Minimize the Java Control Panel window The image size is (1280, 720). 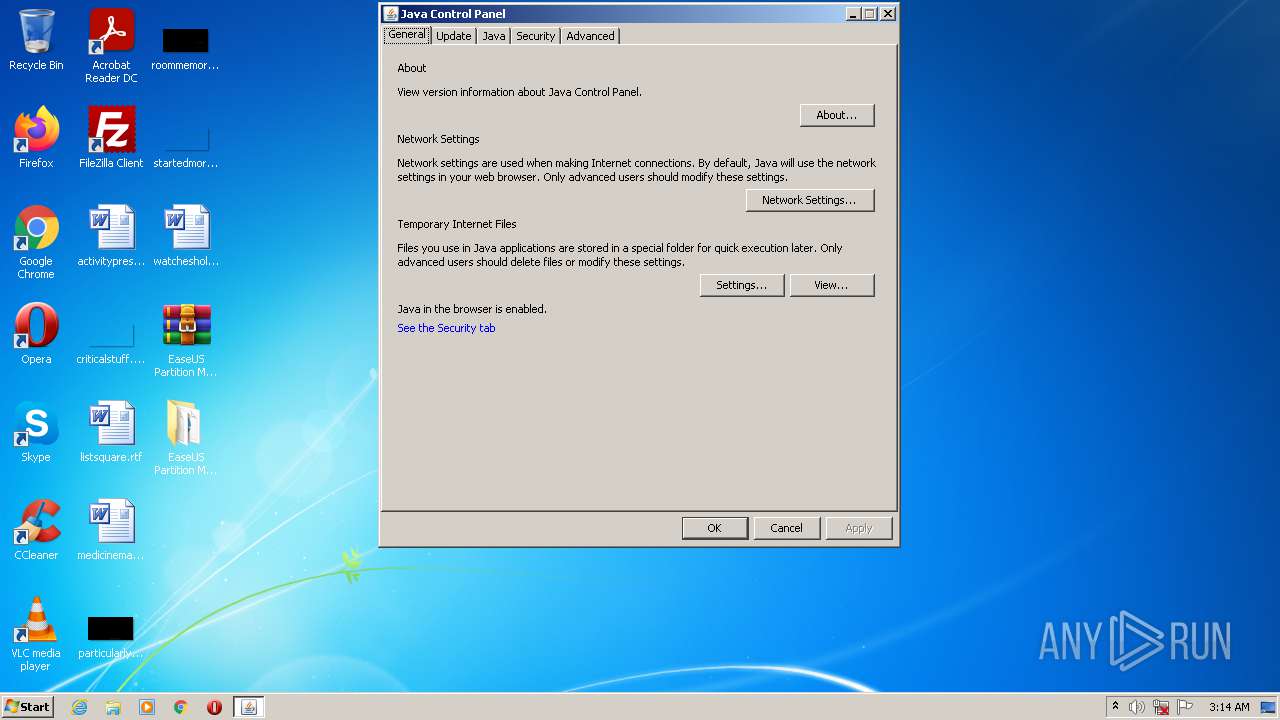tap(853, 14)
